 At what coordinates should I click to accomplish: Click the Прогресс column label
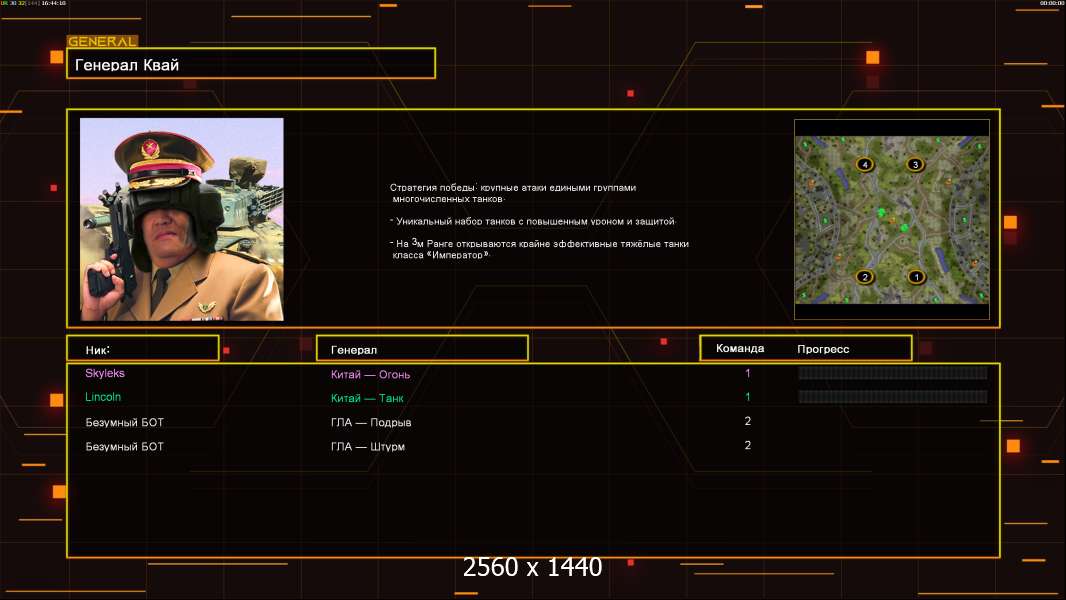[823, 349]
